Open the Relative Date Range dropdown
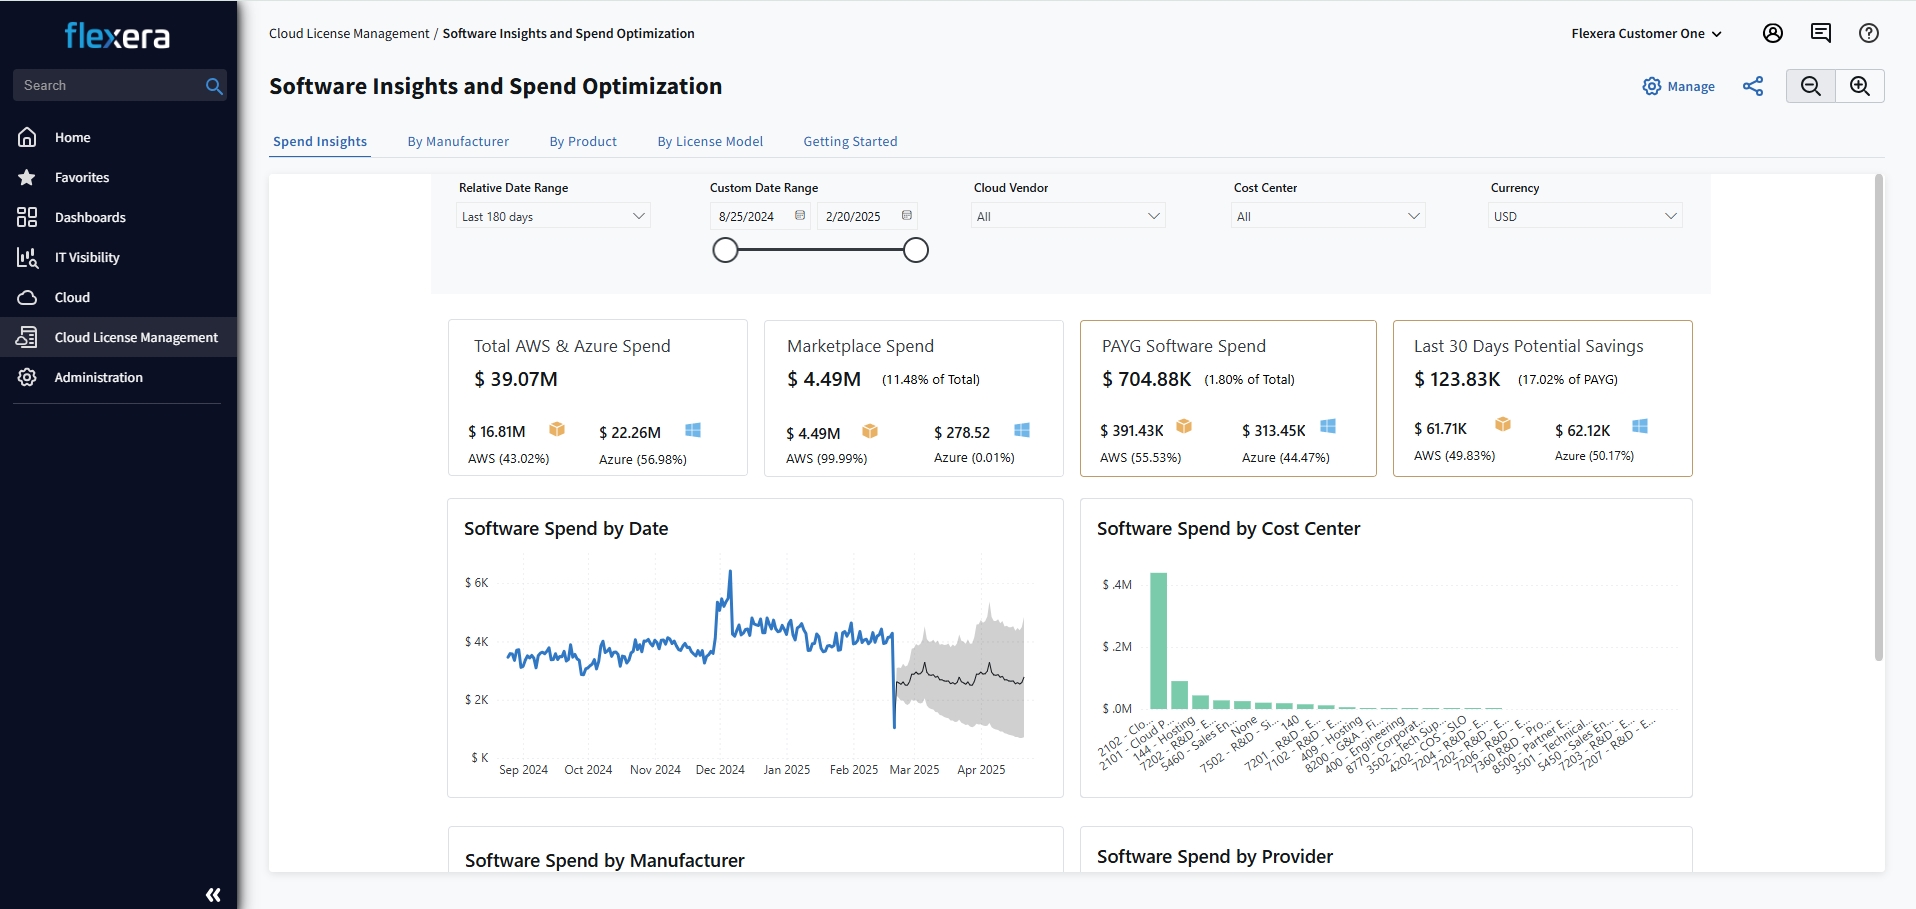Viewport: 1916px width, 909px height. (x=551, y=215)
